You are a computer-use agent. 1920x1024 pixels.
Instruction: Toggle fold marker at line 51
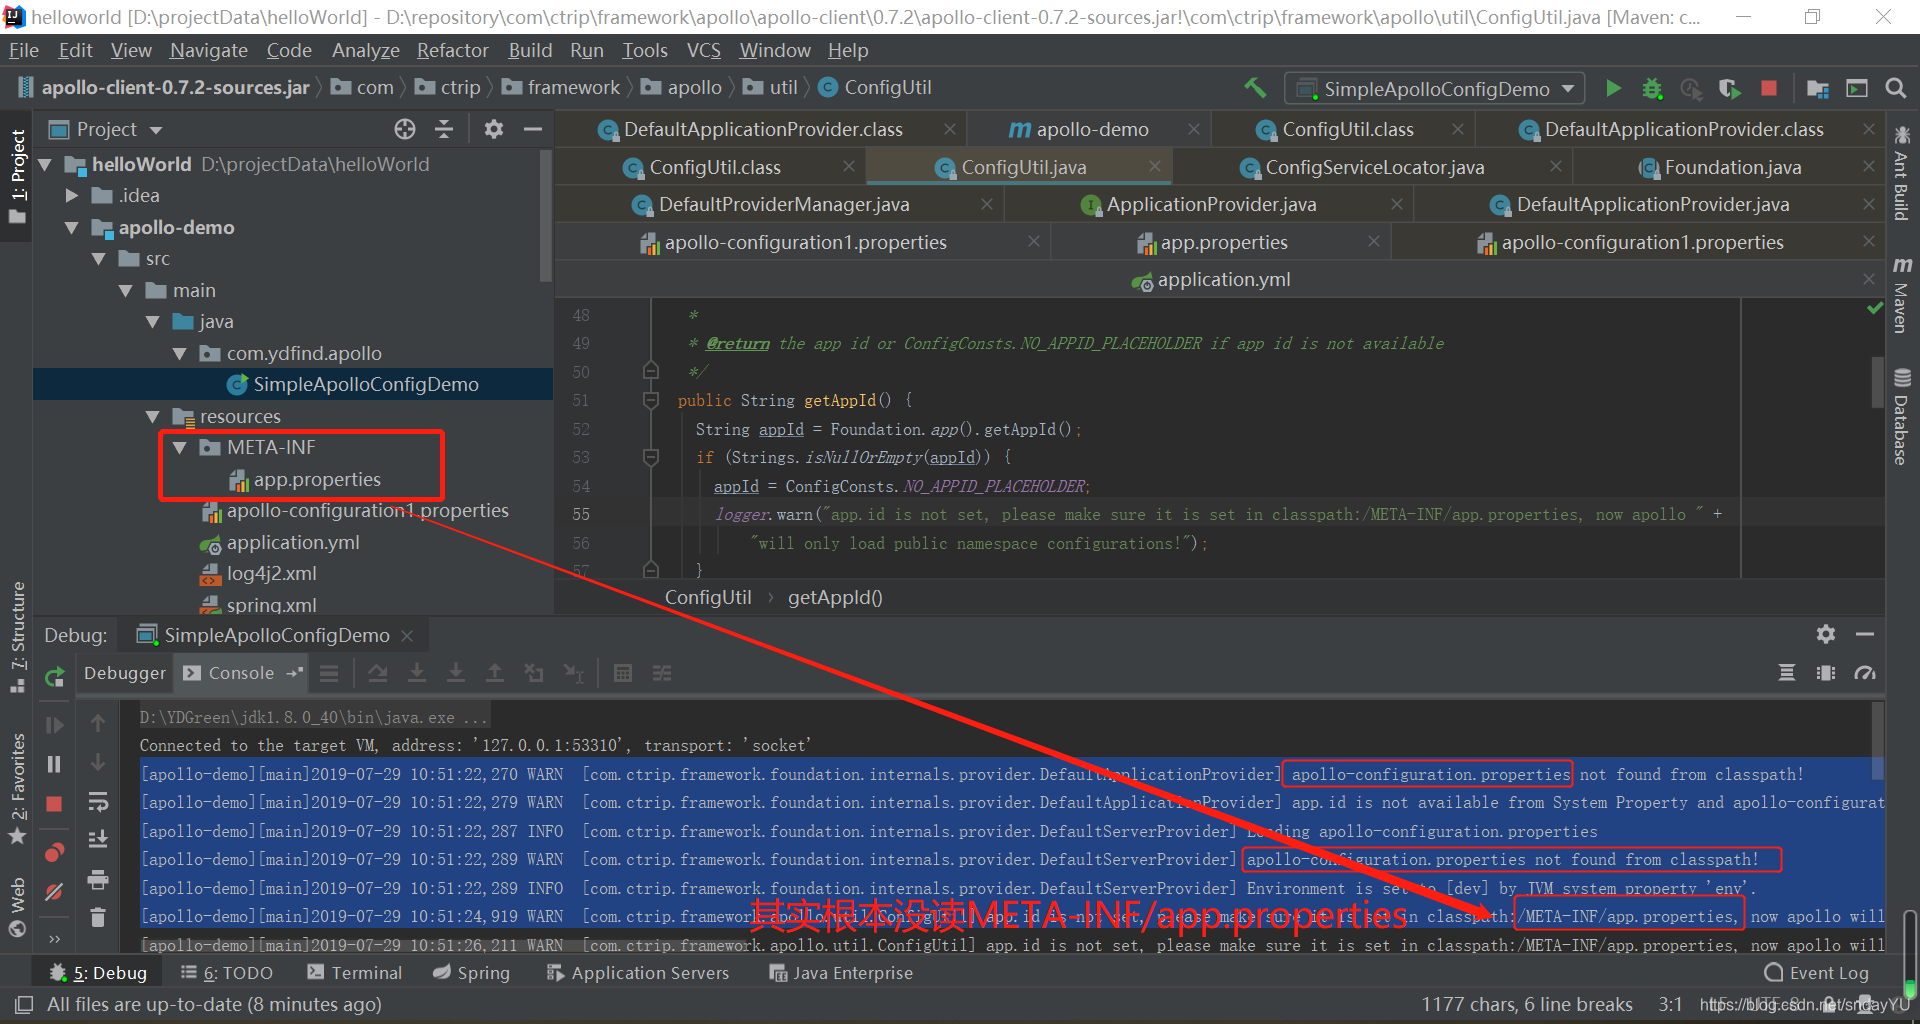tap(651, 400)
